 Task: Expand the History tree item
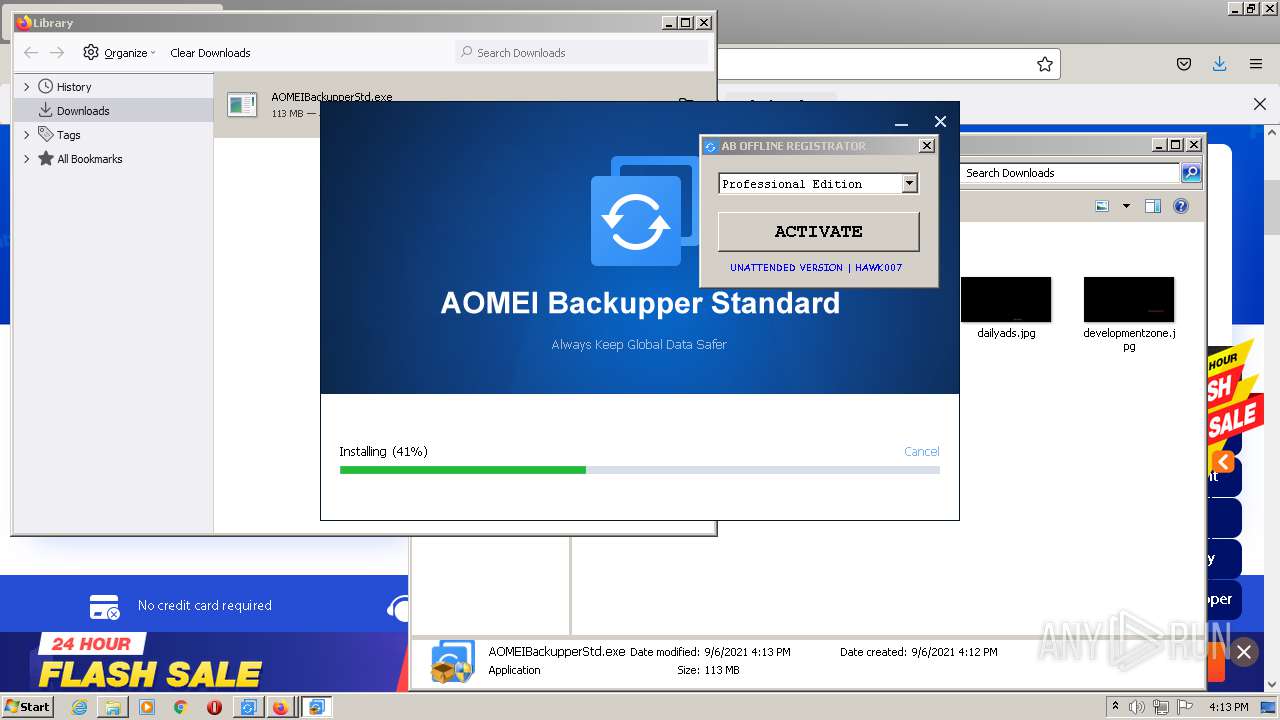pos(27,87)
